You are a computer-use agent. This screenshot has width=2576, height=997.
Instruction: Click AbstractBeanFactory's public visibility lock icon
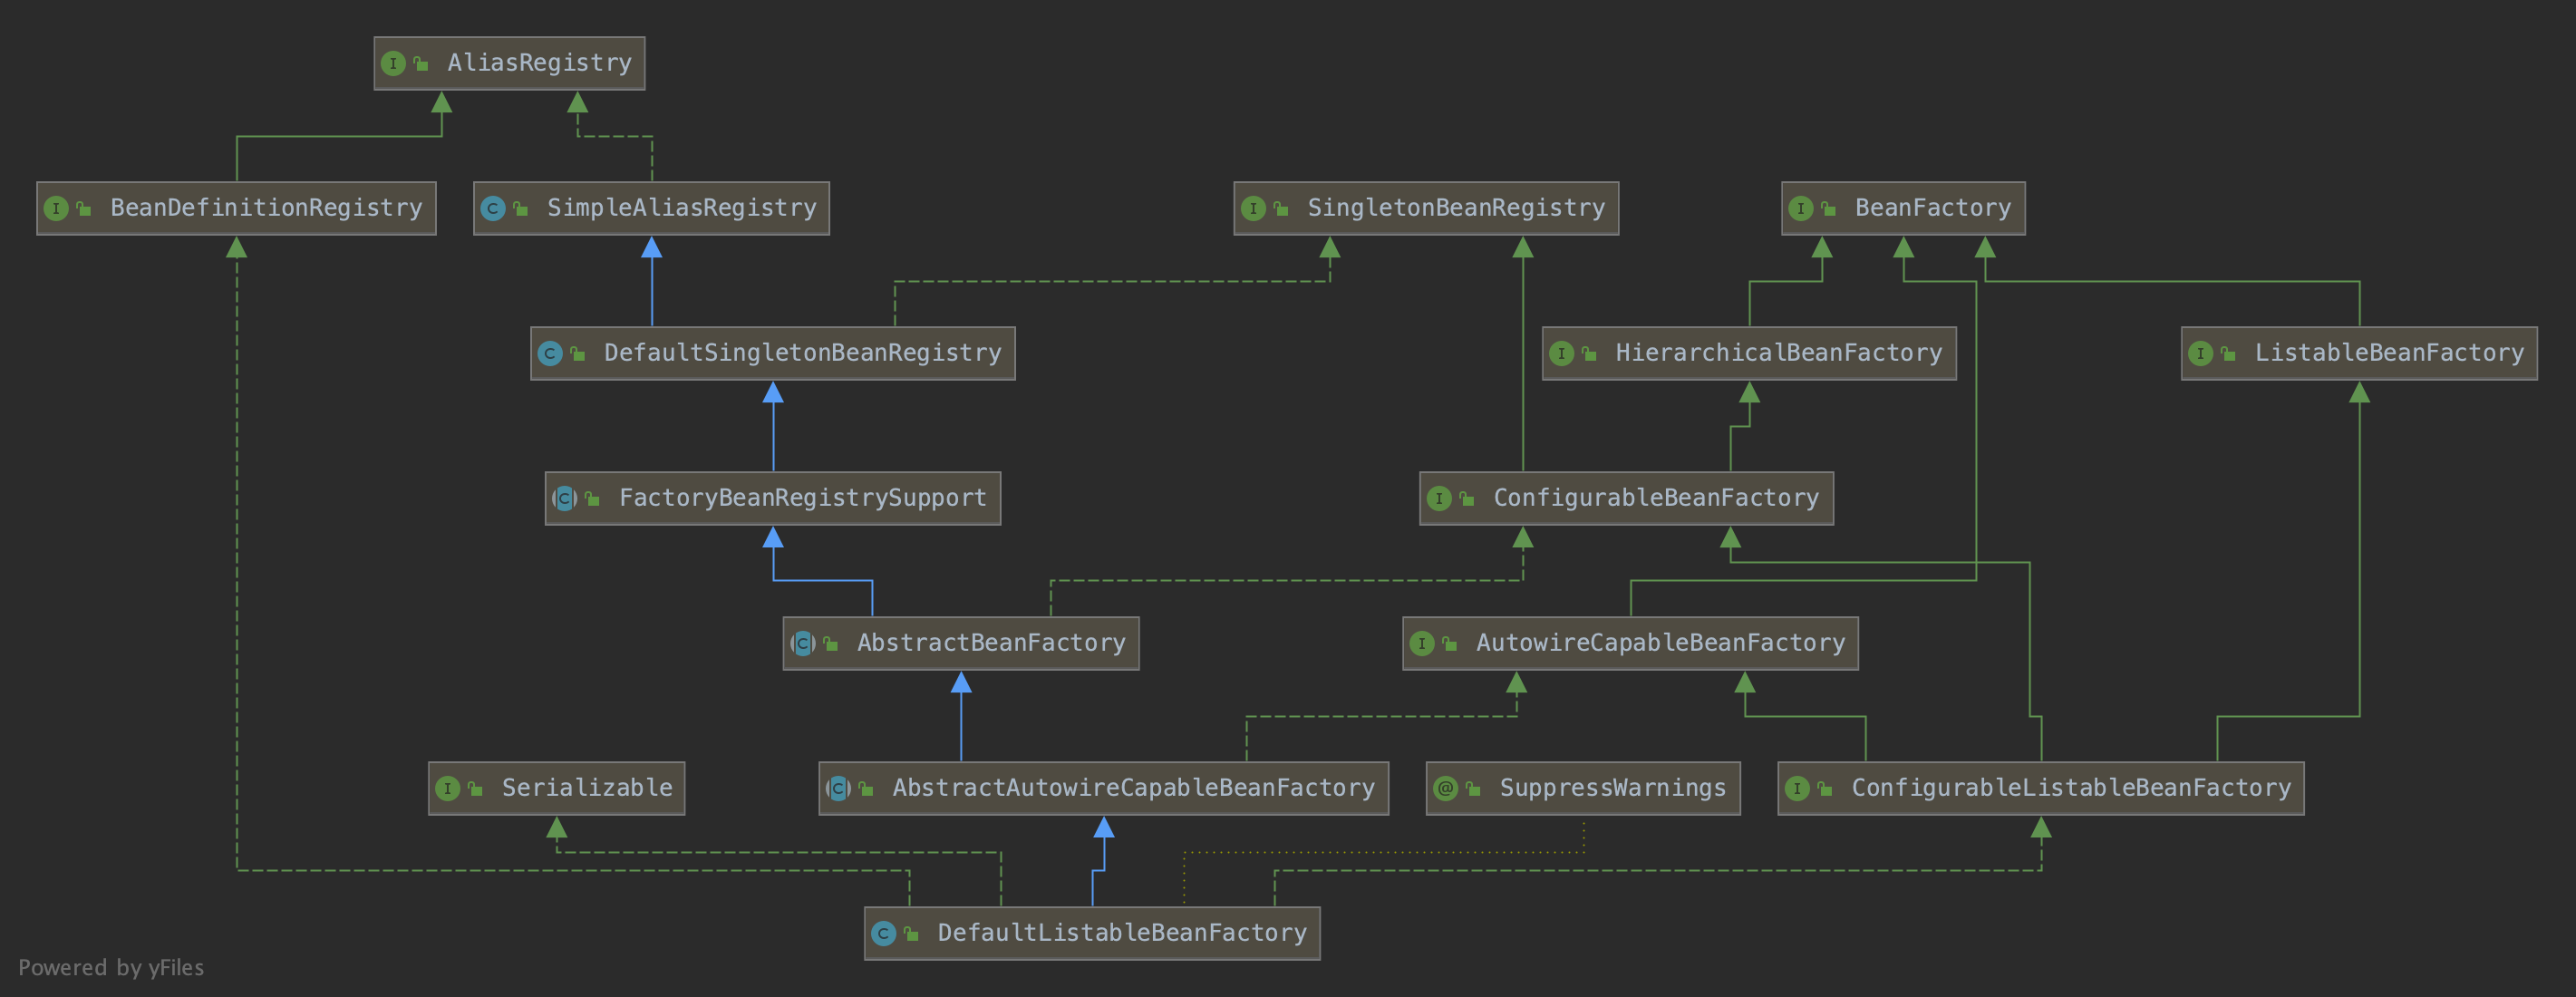831,644
